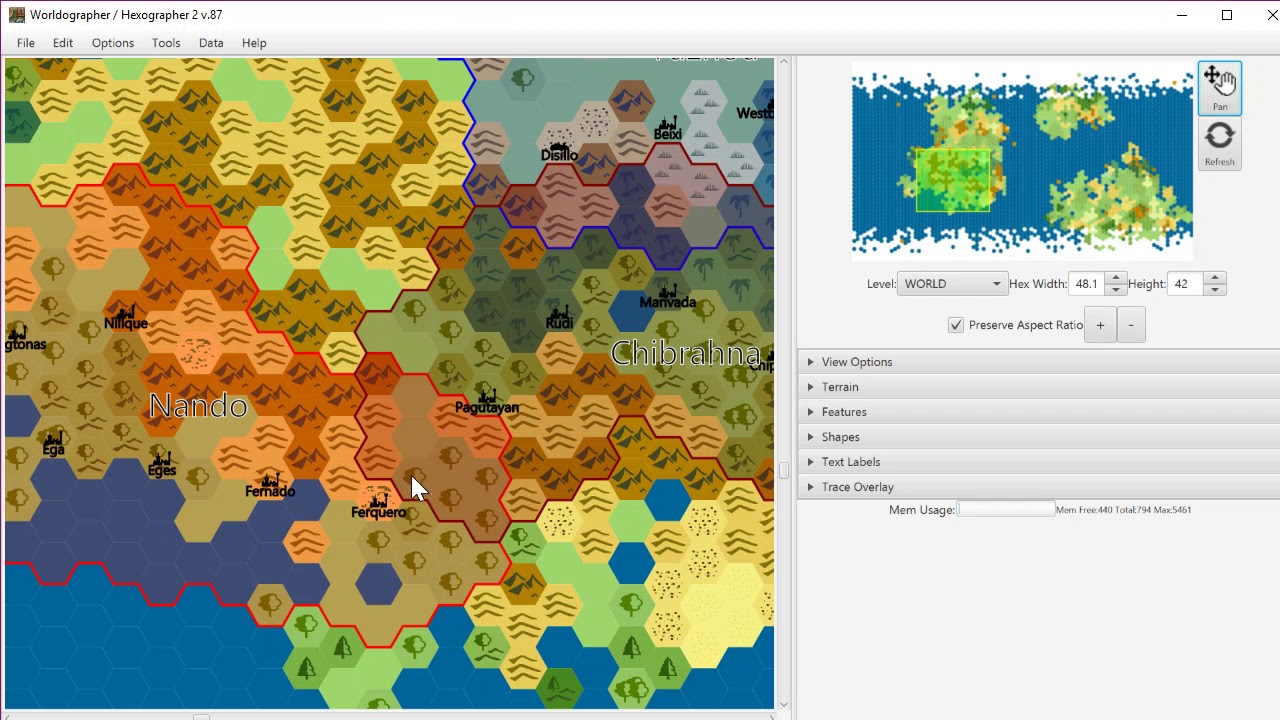Viewport: 1280px width, 720px height.
Task: Expand the Terrain section
Action: (1039, 387)
